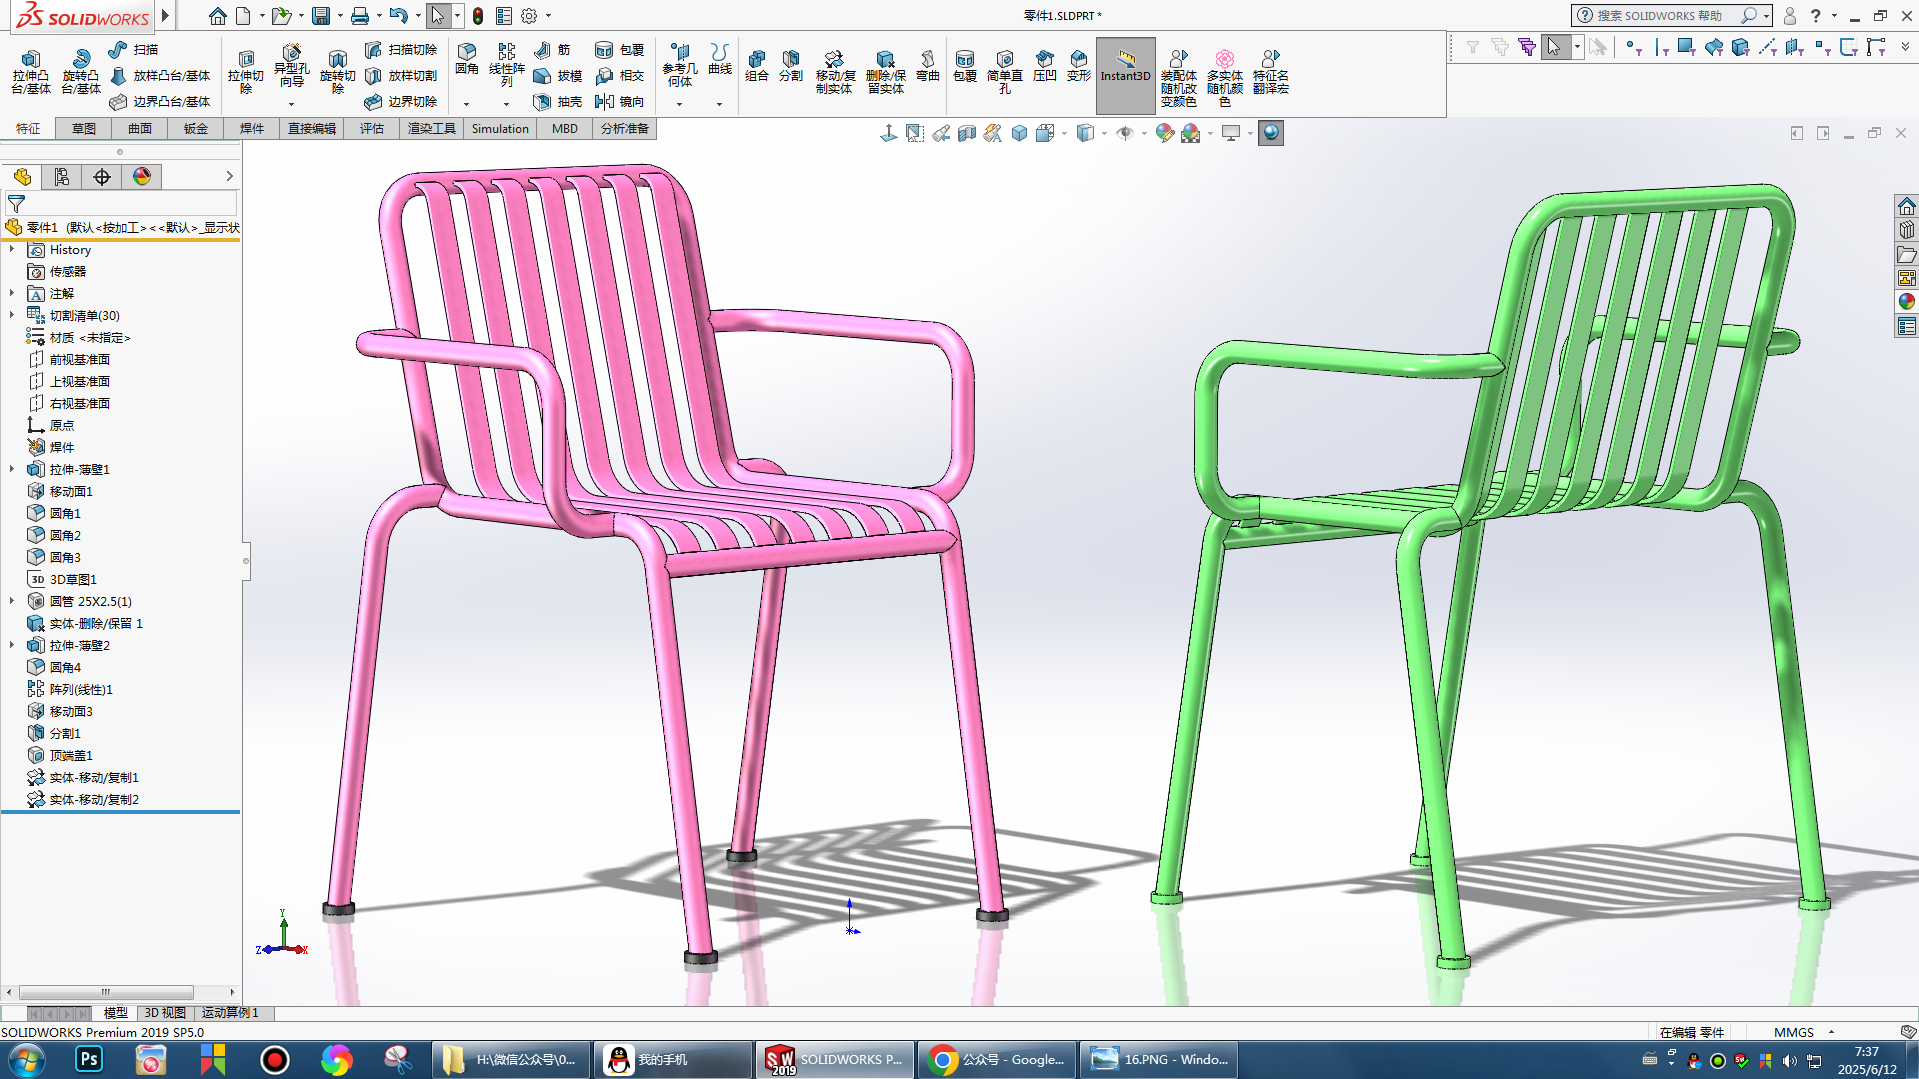
Task: Select the 圆角 fillet tool
Action: pyautogui.click(x=466, y=60)
